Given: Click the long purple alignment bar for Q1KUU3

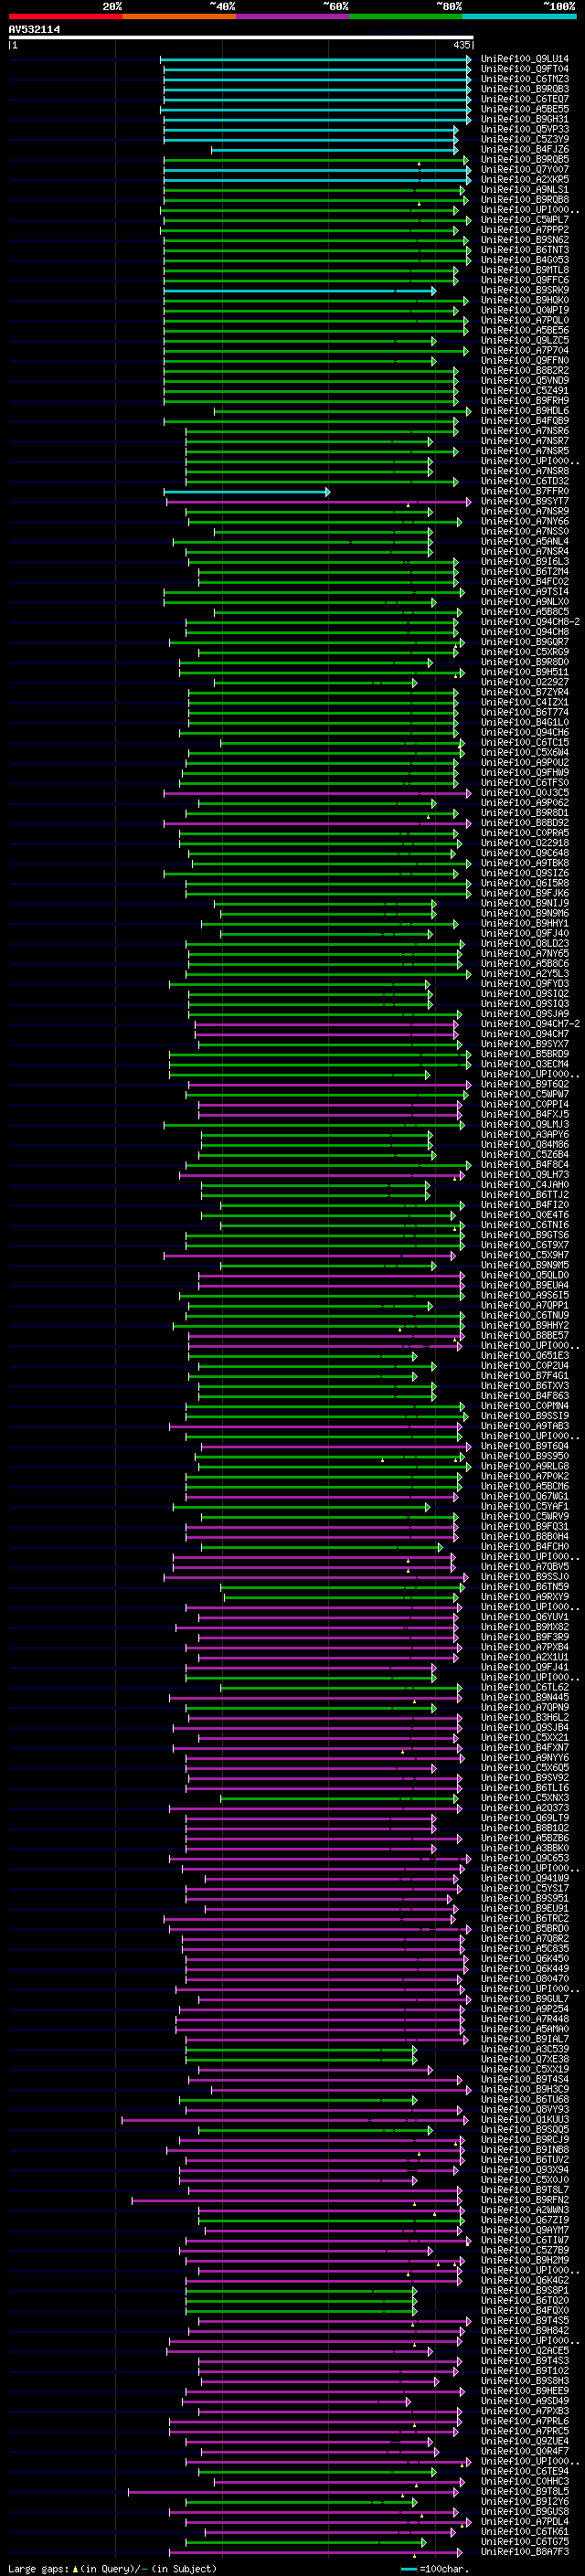Looking at the screenshot, I should 293,2119.
